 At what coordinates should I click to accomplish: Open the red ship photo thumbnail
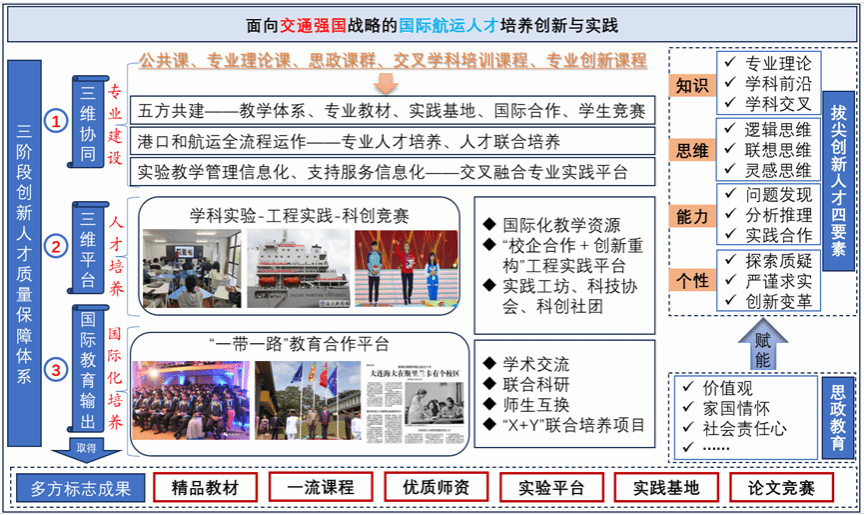click(x=297, y=268)
